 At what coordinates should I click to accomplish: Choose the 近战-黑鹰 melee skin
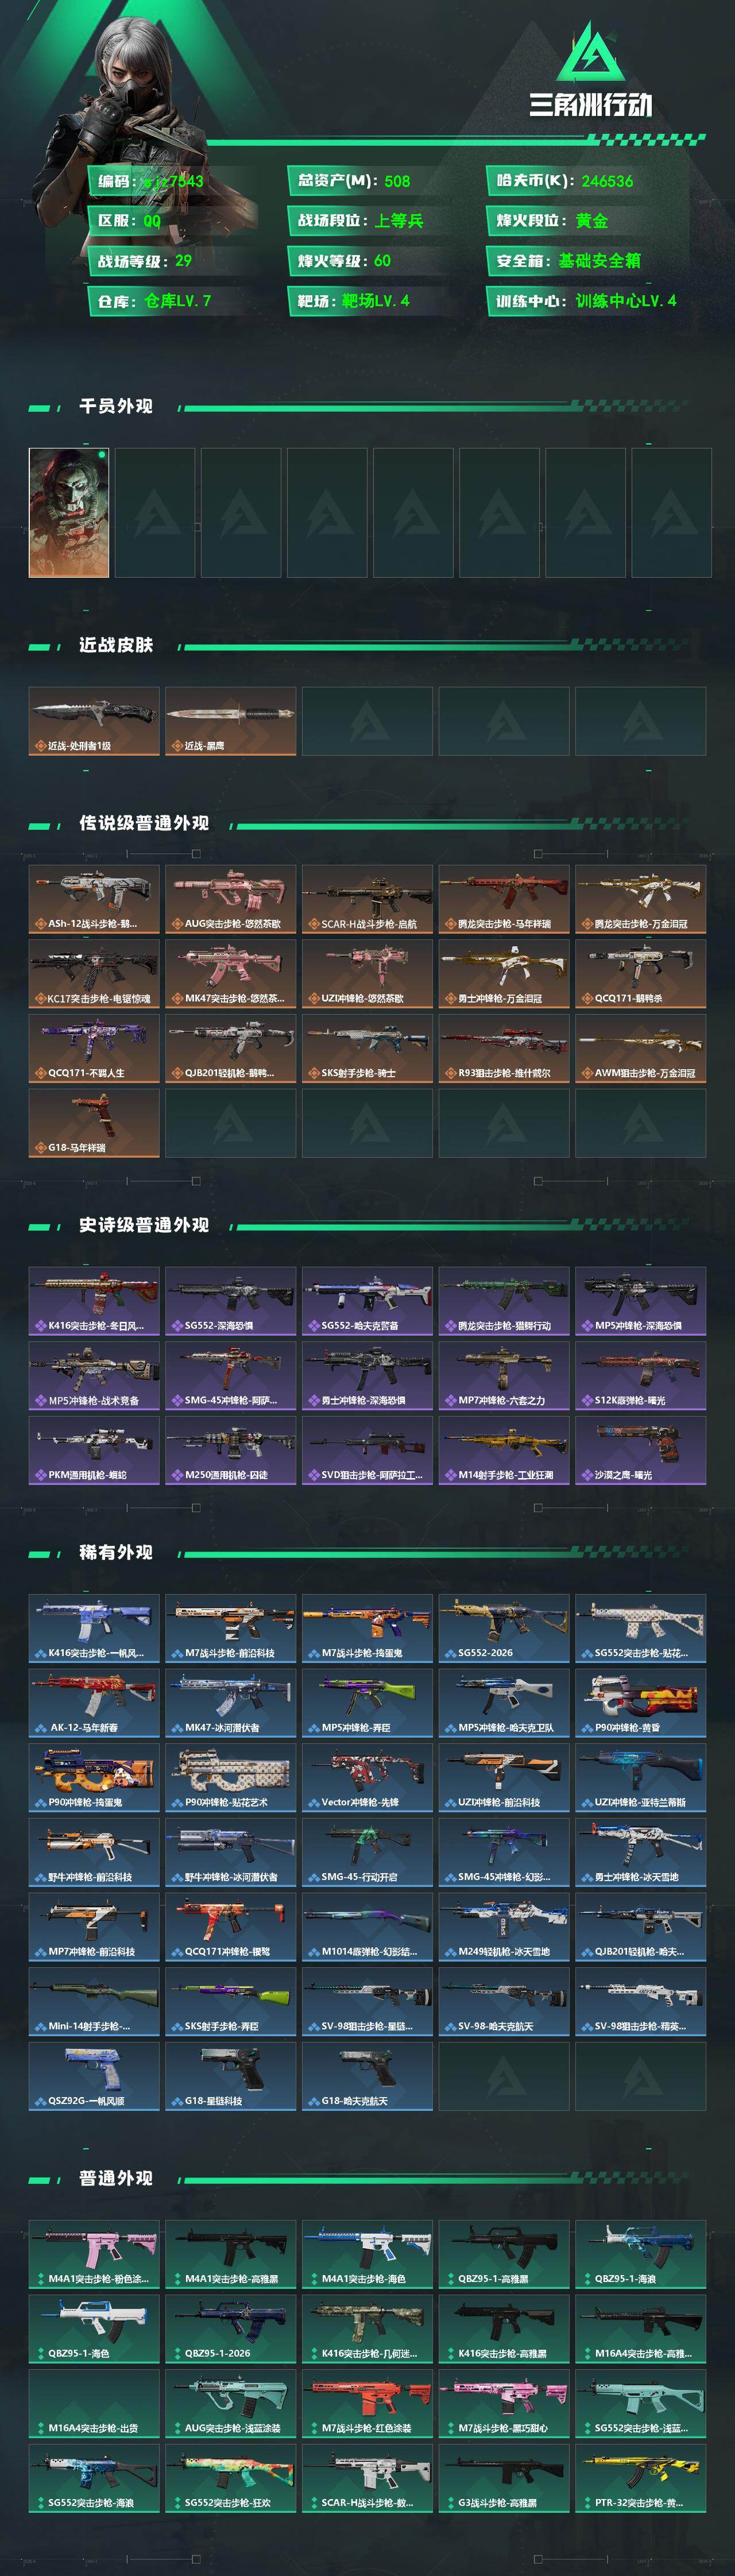pyautogui.click(x=231, y=721)
